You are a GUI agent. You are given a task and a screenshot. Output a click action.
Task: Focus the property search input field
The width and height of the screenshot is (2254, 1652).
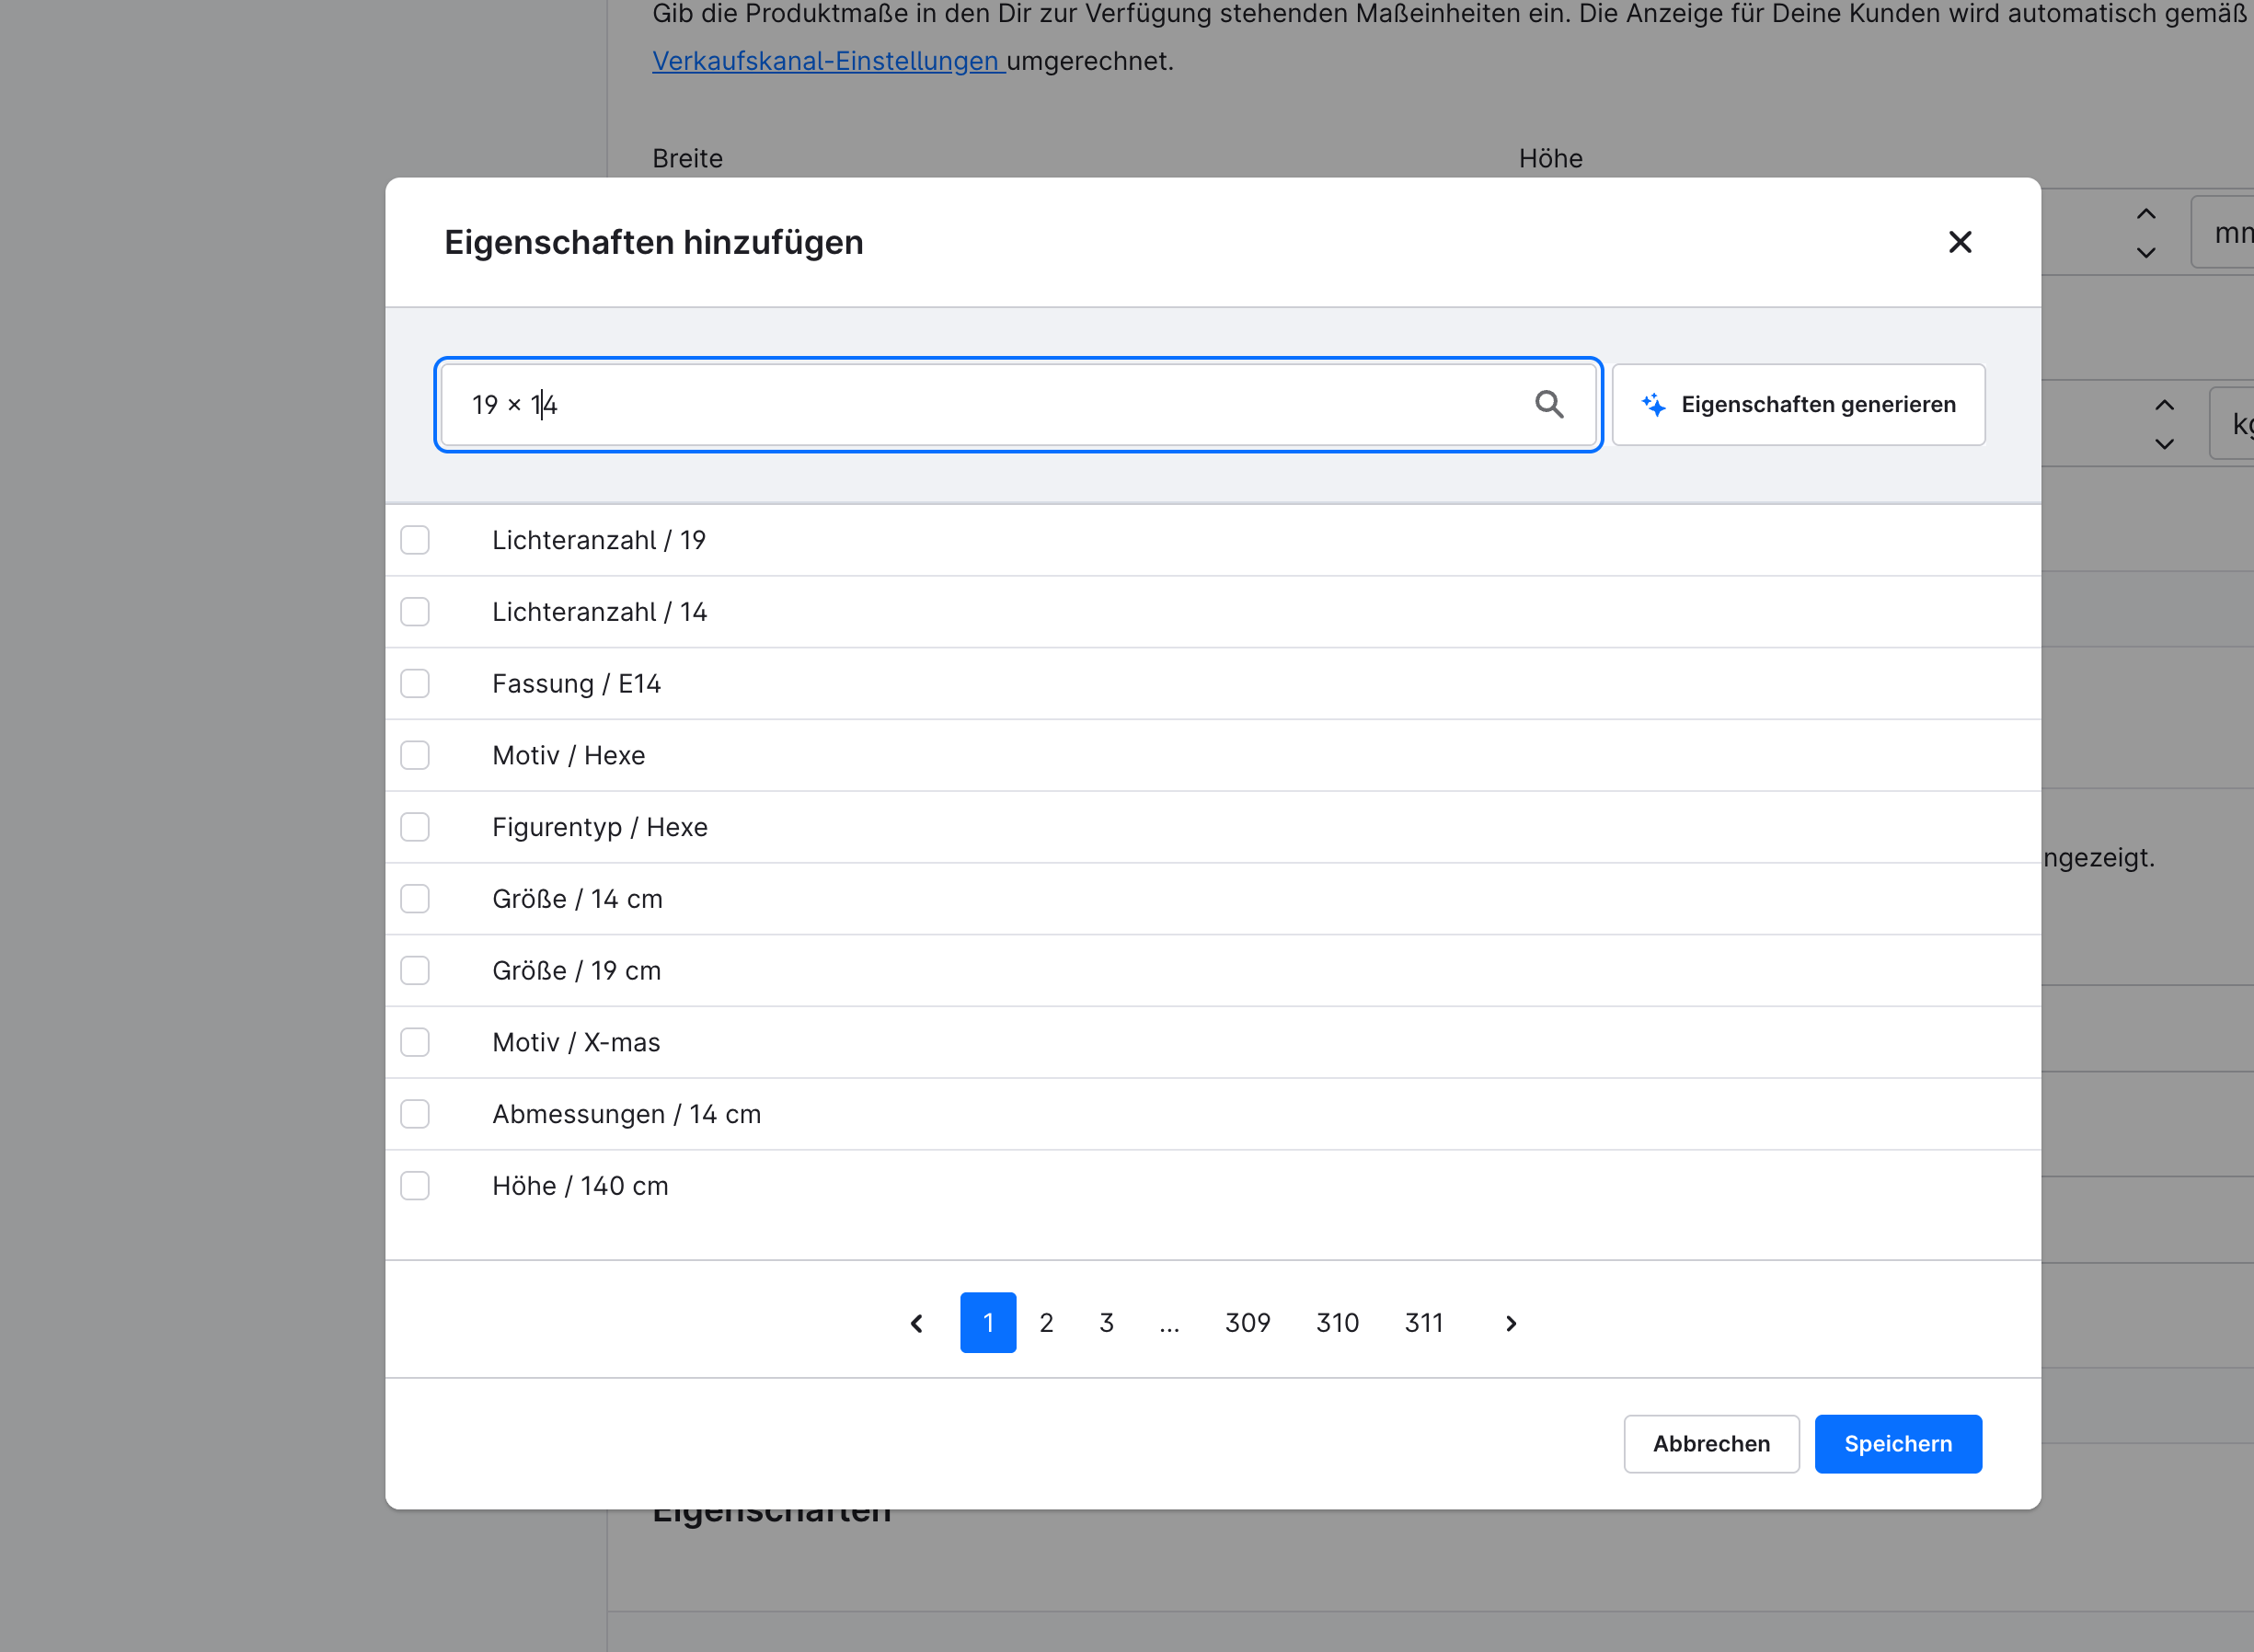coord(1018,404)
